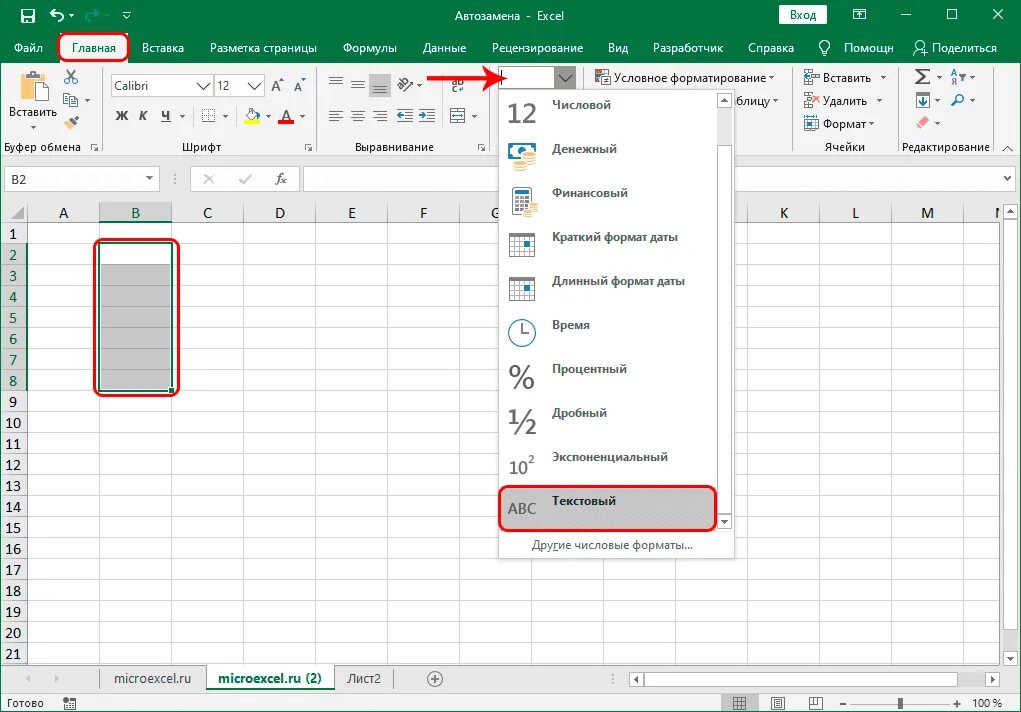This screenshot has height=712, width=1021.
Task: Toggle italic formatting (К)
Action: pos(143,116)
